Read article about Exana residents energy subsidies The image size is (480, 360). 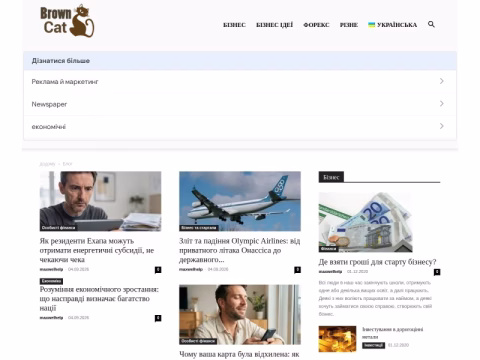coord(97,250)
